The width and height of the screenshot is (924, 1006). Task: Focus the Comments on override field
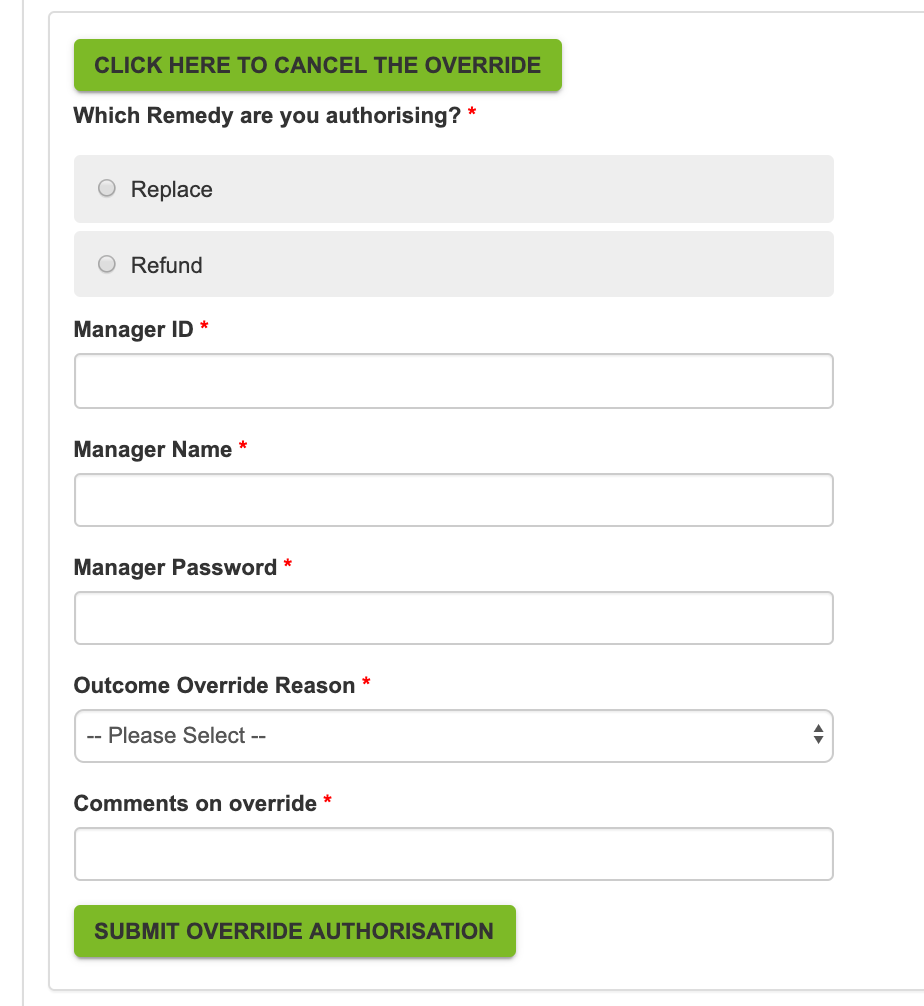tap(454, 854)
